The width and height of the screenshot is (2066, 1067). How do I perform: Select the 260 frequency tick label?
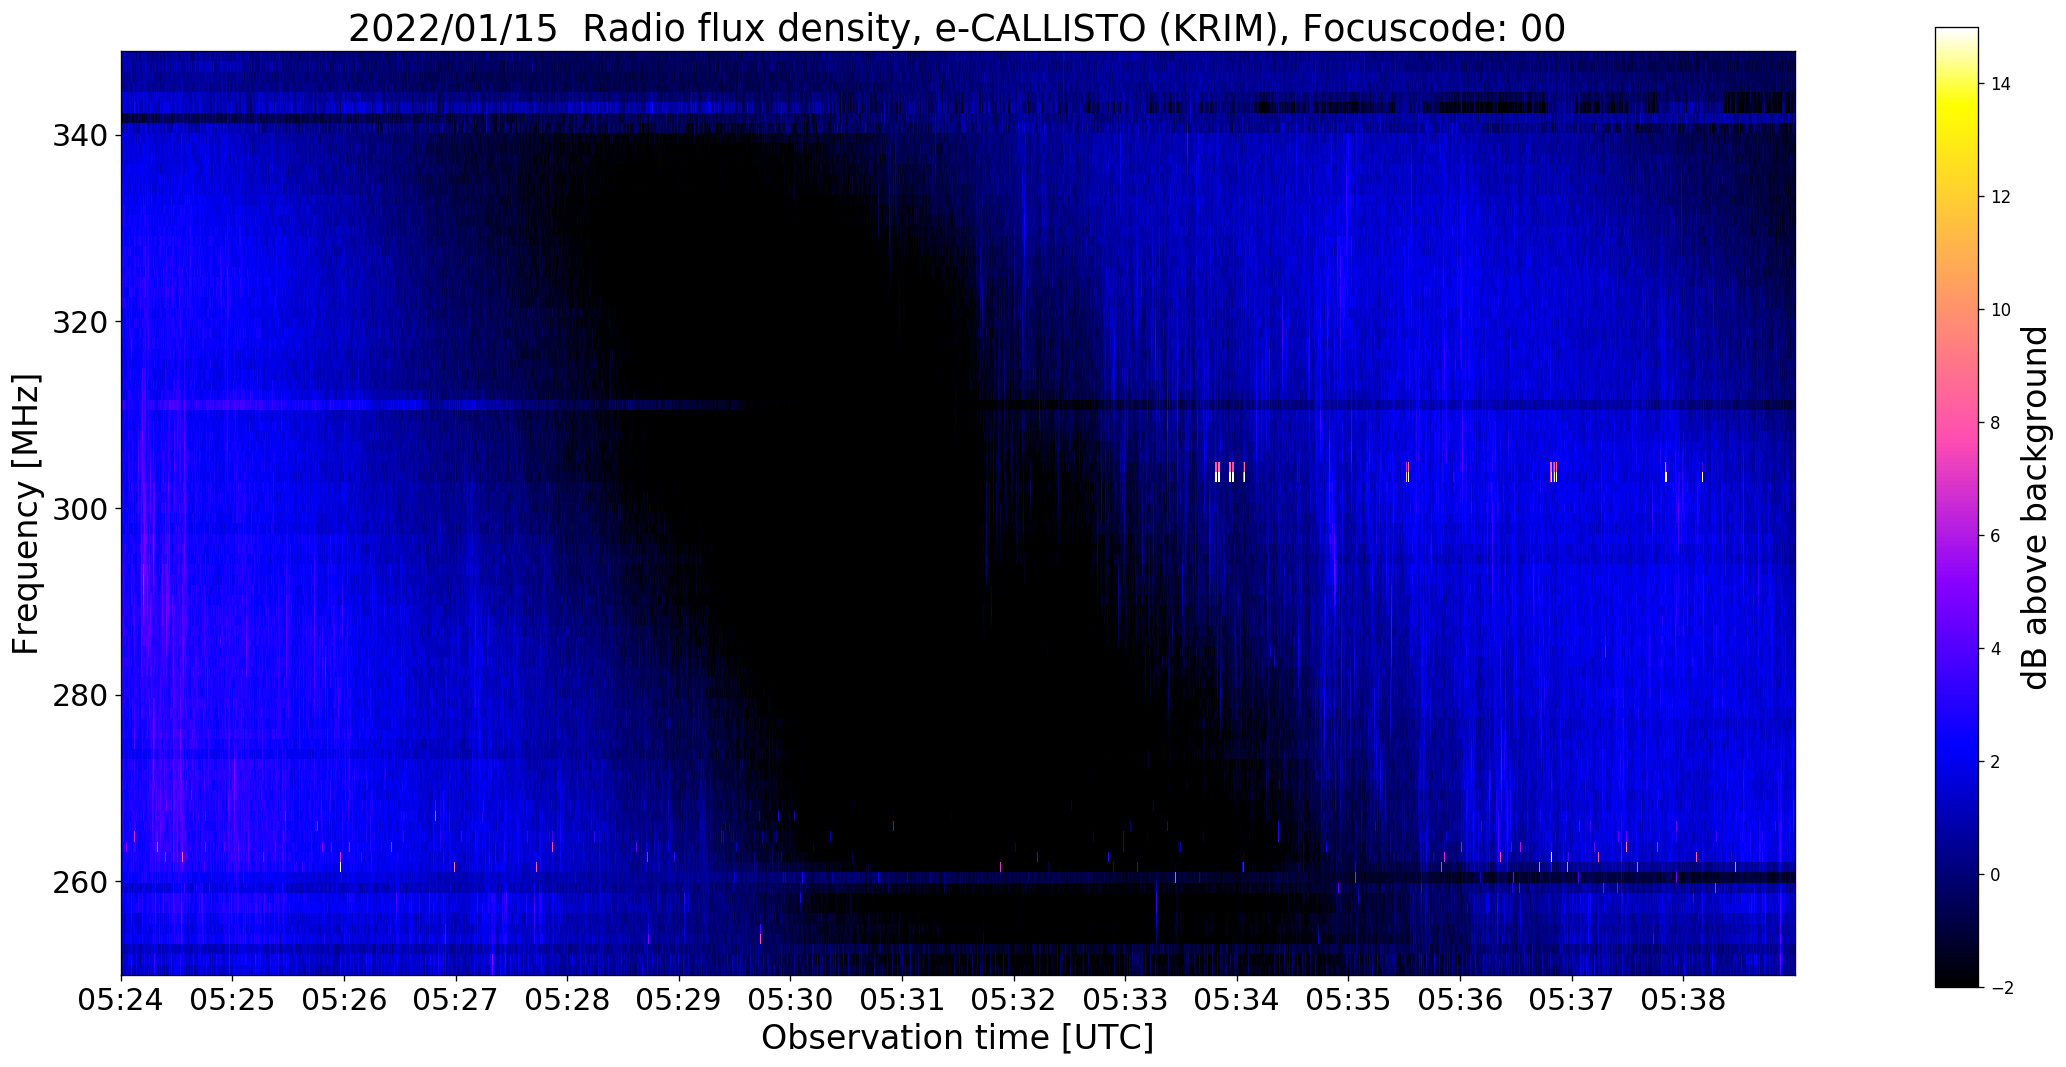(x=81, y=883)
